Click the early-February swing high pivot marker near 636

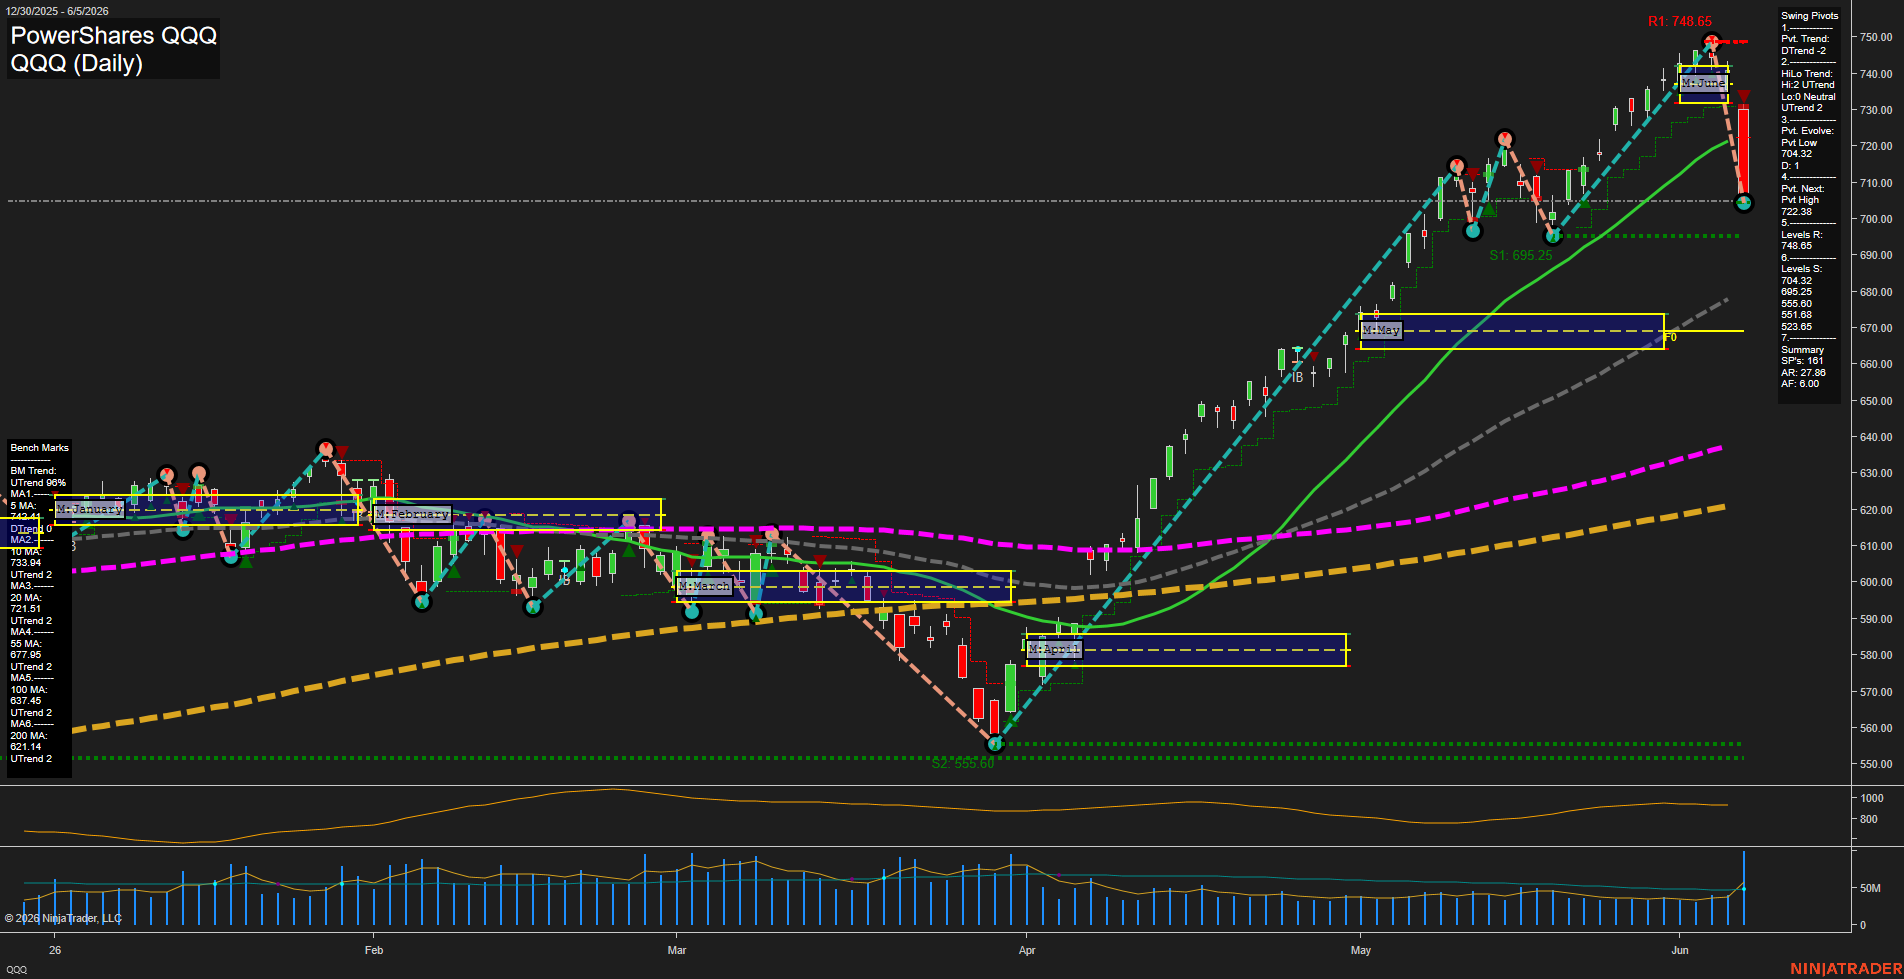[x=325, y=448]
